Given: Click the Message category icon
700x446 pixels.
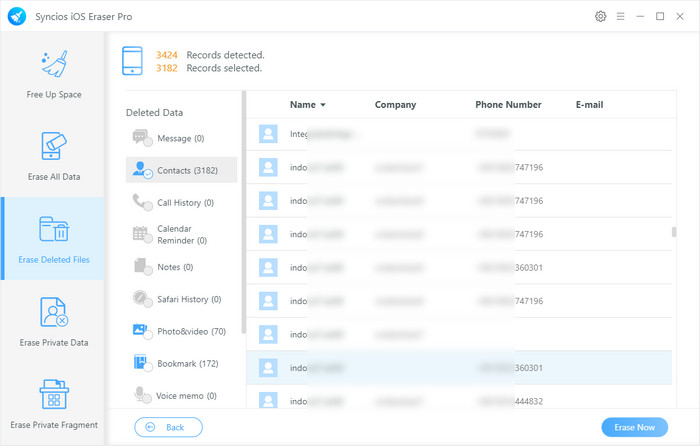Looking at the screenshot, I should [142, 138].
